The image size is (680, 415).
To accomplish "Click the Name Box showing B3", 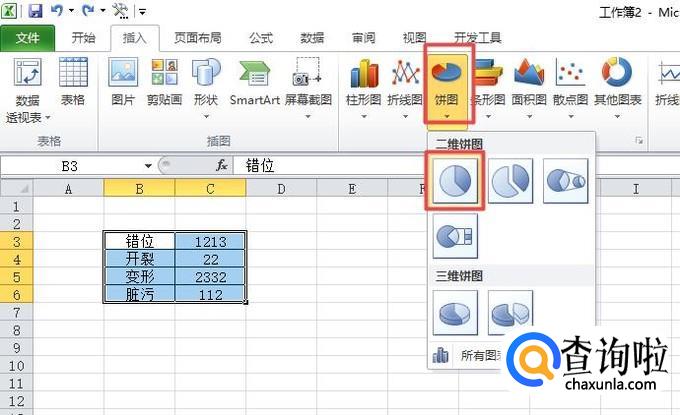I will [72, 166].
